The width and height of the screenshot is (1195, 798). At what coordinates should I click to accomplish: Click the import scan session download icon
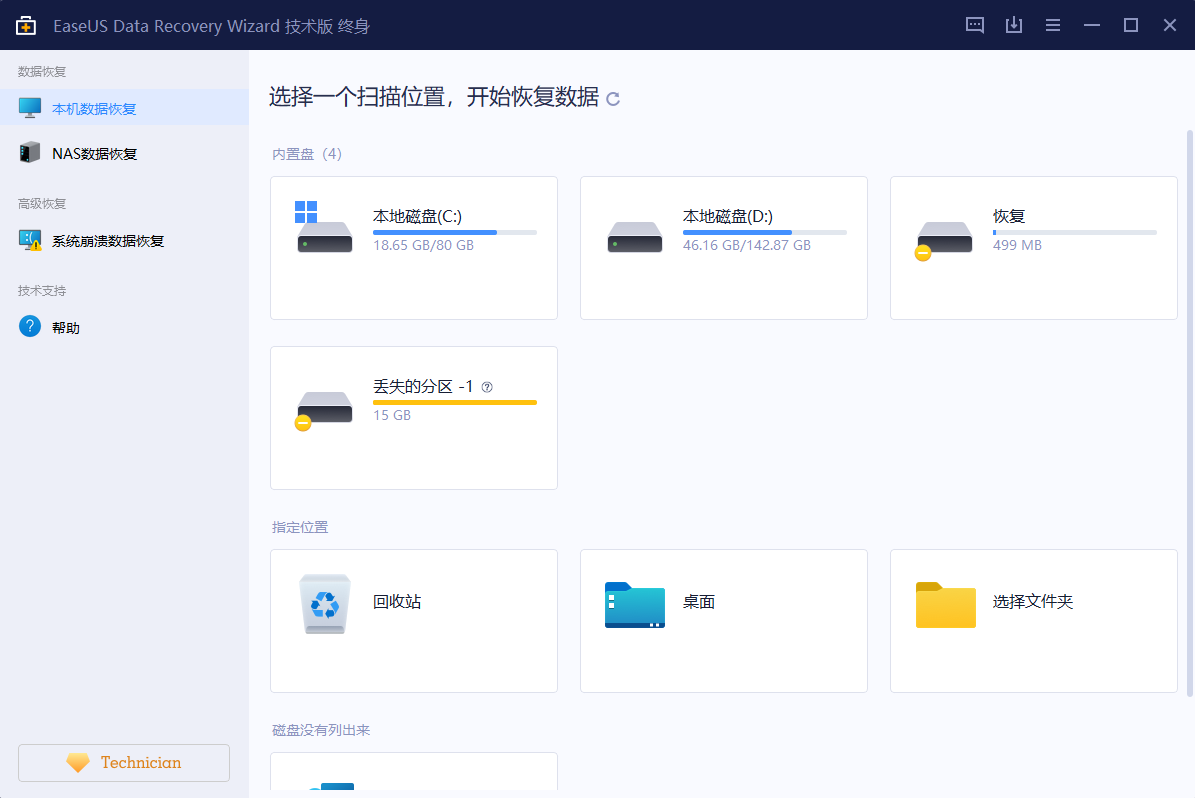click(x=1014, y=25)
